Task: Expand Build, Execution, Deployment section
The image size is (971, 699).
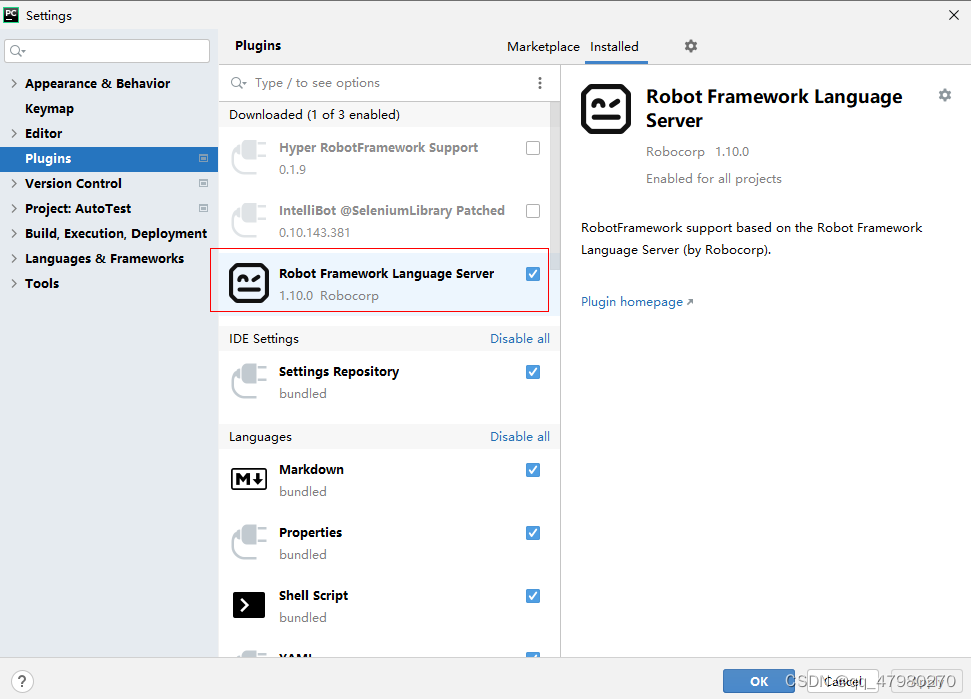Action: pos(14,233)
